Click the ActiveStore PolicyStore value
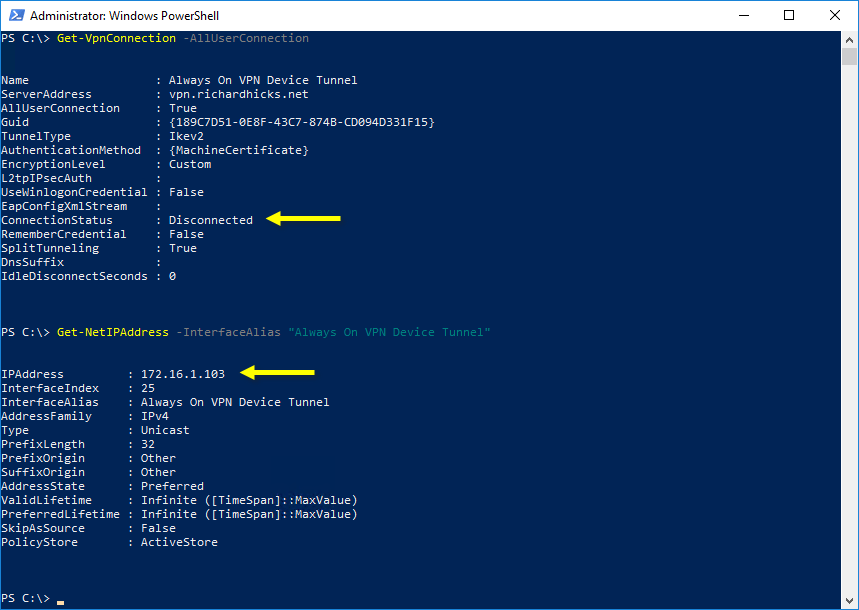The width and height of the screenshot is (859, 610). click(x=179, y=543)
